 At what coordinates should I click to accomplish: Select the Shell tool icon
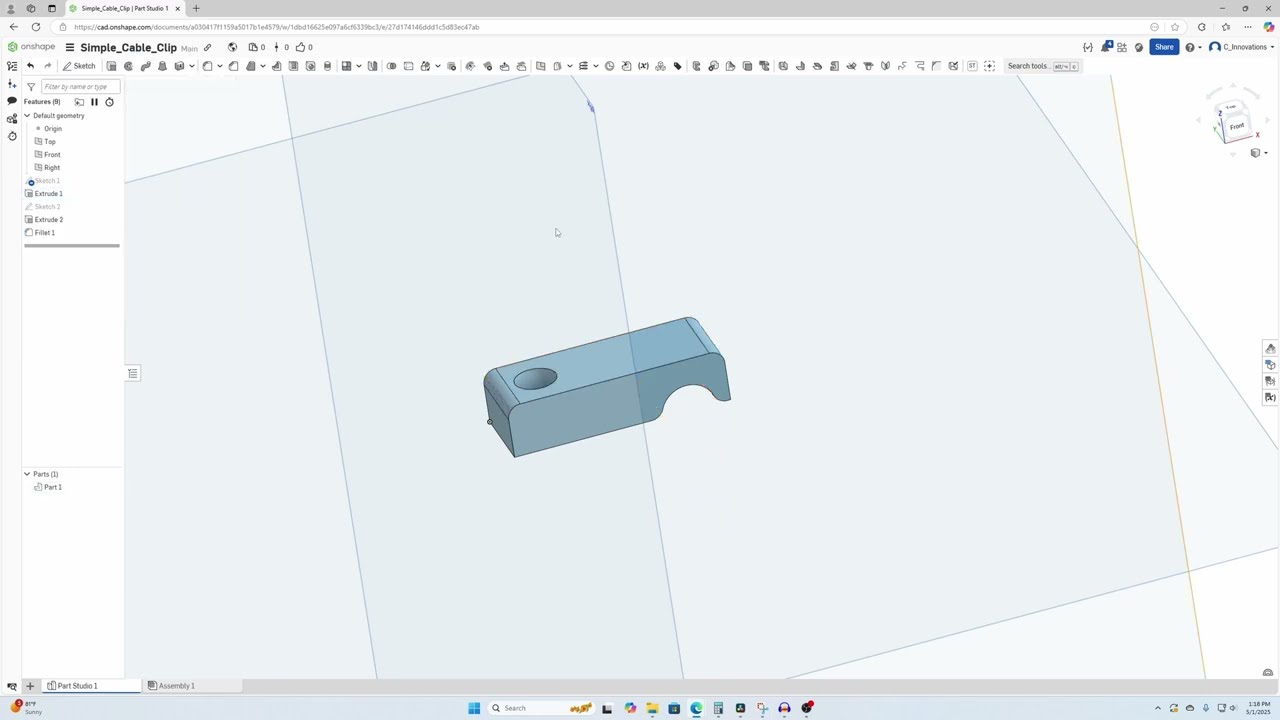[293, 66]
